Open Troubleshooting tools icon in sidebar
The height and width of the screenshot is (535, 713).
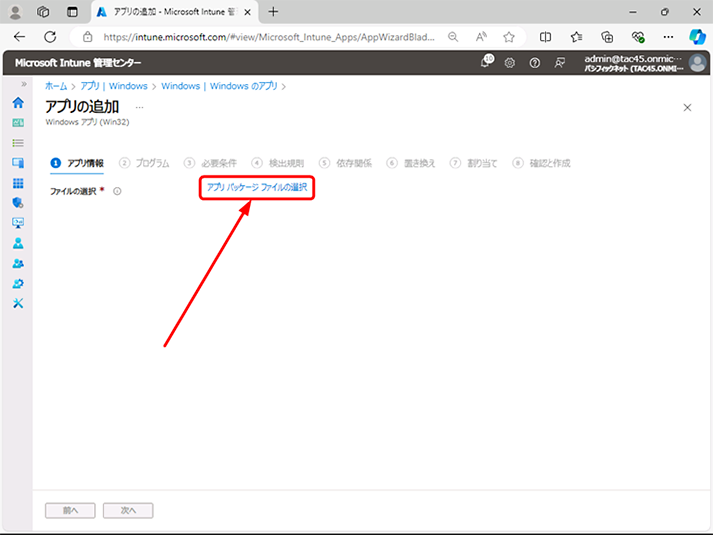click(18, 303)
